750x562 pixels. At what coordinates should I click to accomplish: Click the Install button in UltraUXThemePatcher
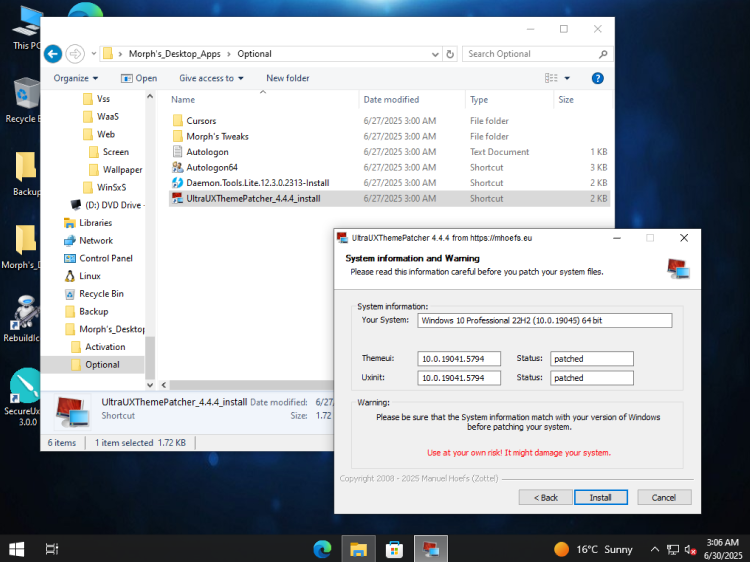click(x=601, y=497)
